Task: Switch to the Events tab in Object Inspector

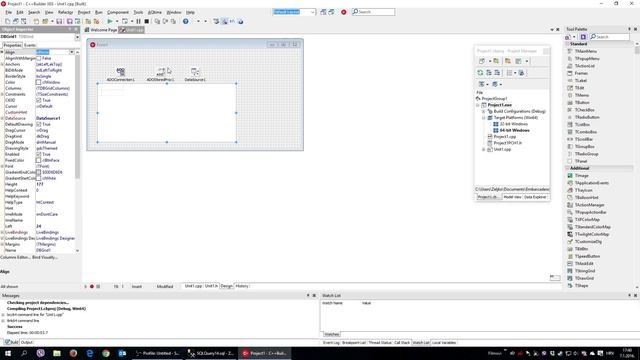Action: (29, 45)
